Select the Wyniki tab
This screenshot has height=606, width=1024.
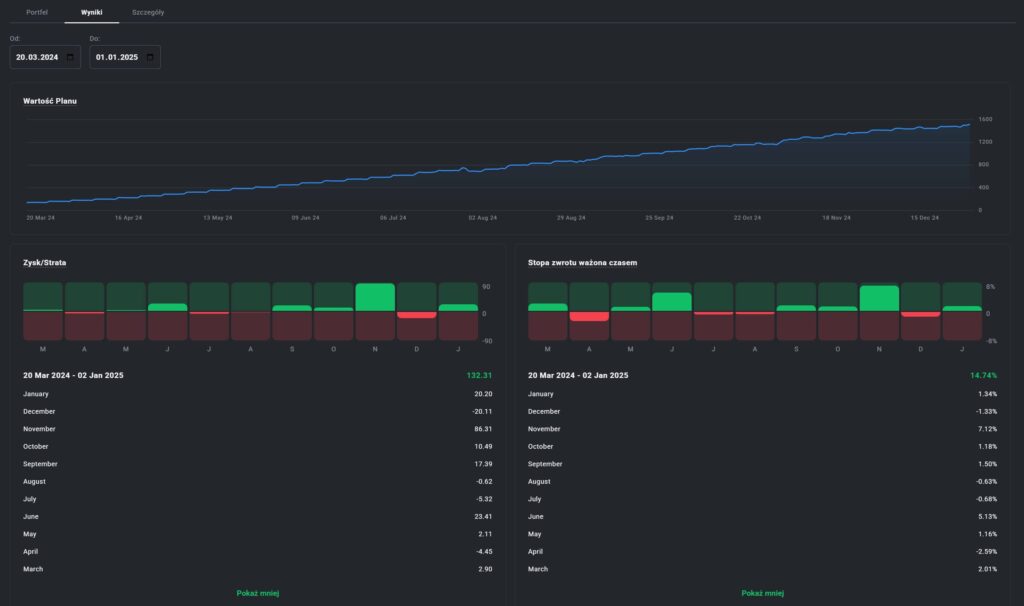[92, 11]
